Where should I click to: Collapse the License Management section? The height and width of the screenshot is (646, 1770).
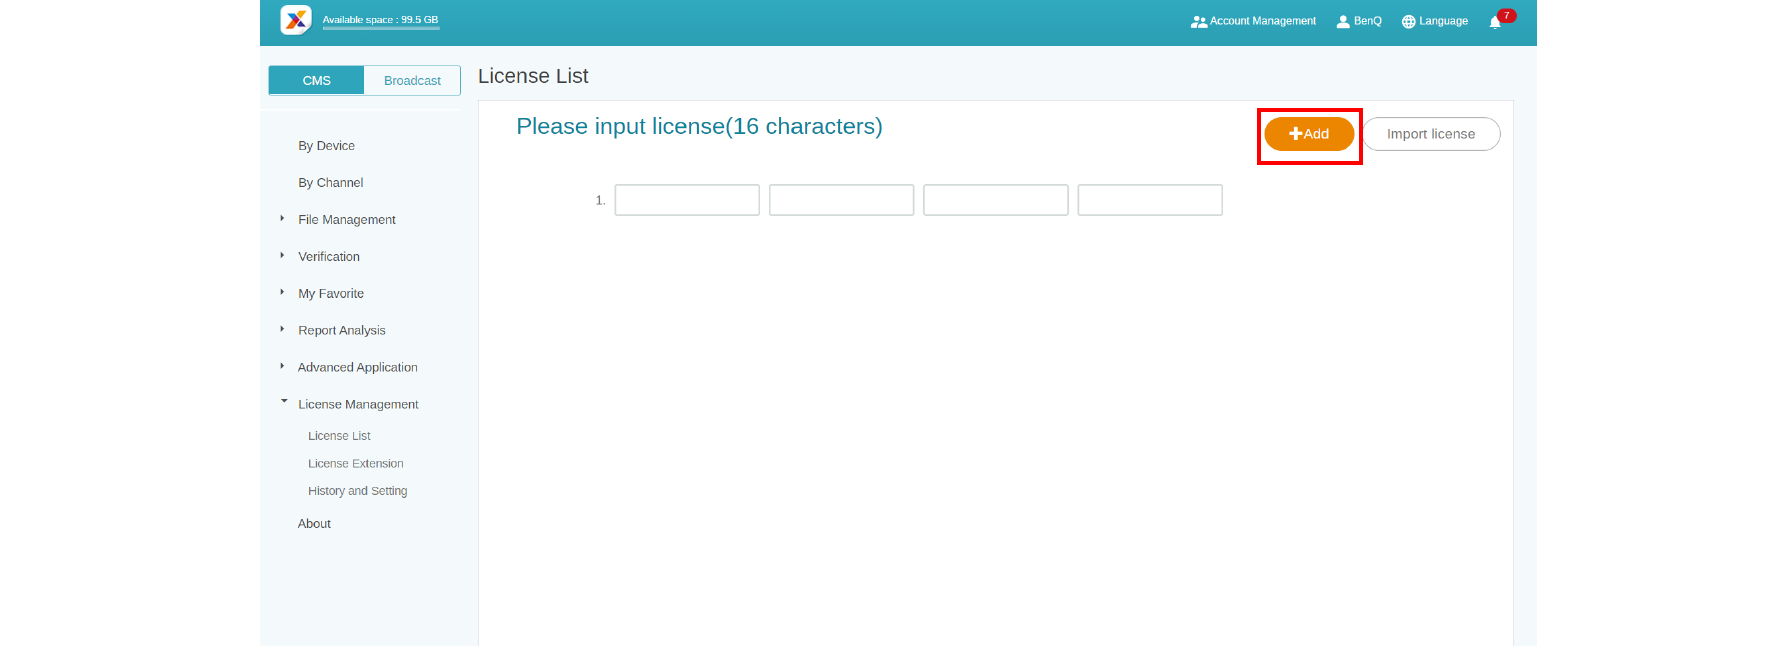(x=284, y=402)
